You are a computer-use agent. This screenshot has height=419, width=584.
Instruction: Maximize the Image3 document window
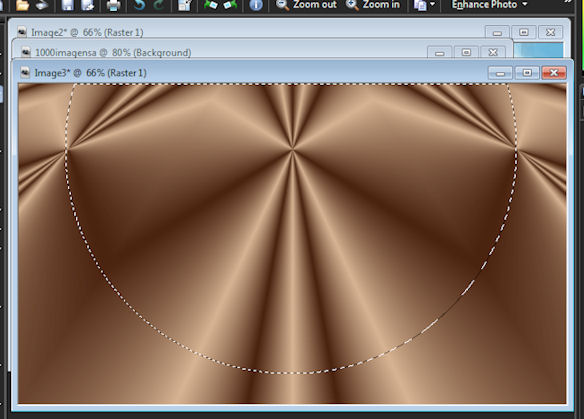click(527, 73)
